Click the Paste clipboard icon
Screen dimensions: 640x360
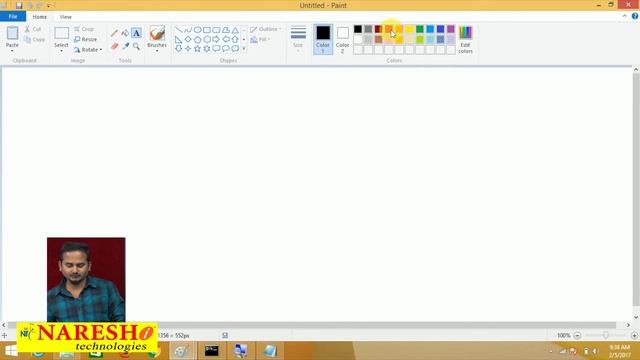(12, 33)
